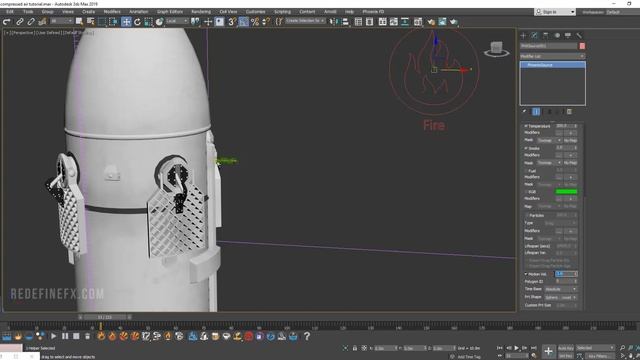The height and width of the screenshot is (360, 640).
Task: Click Configure Modifier Sets icon
Action: tap(569, 111)
